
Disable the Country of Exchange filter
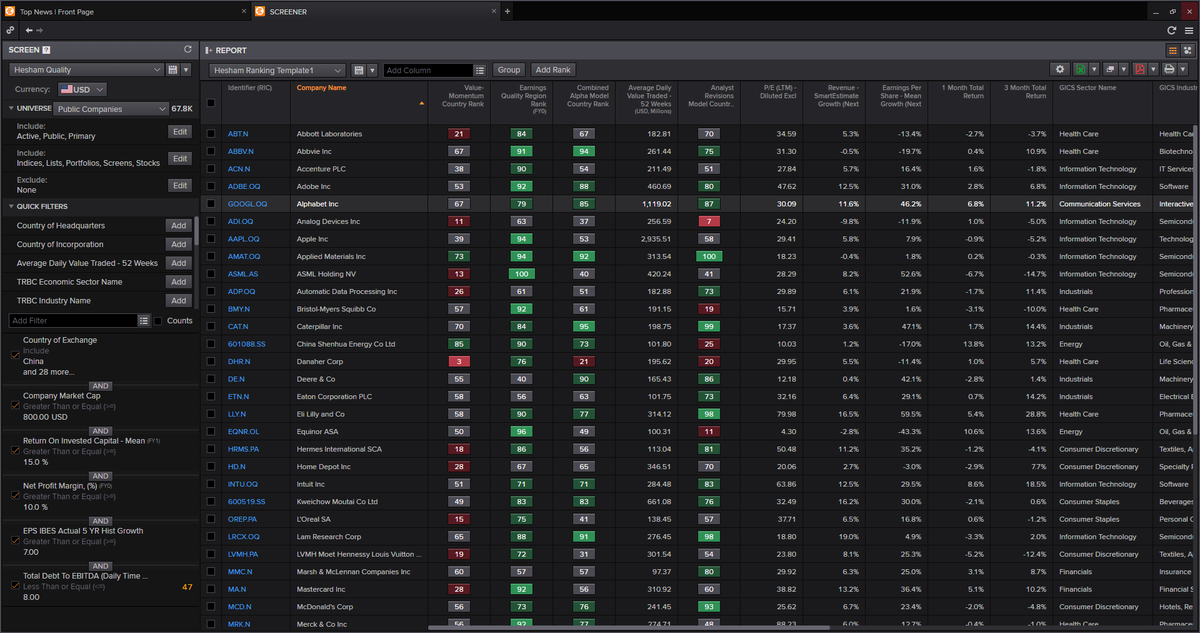14,354
